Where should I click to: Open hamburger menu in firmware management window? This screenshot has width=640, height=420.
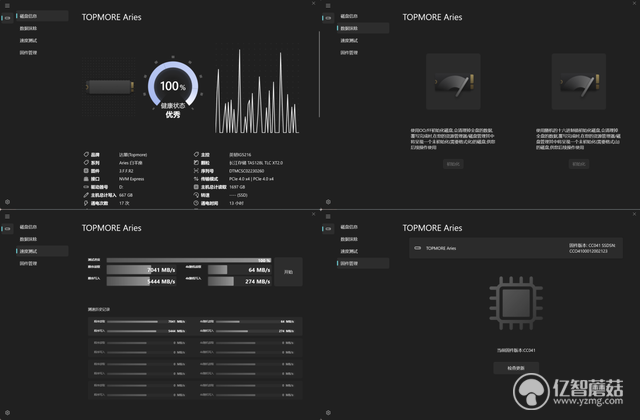tap(328, 216)
